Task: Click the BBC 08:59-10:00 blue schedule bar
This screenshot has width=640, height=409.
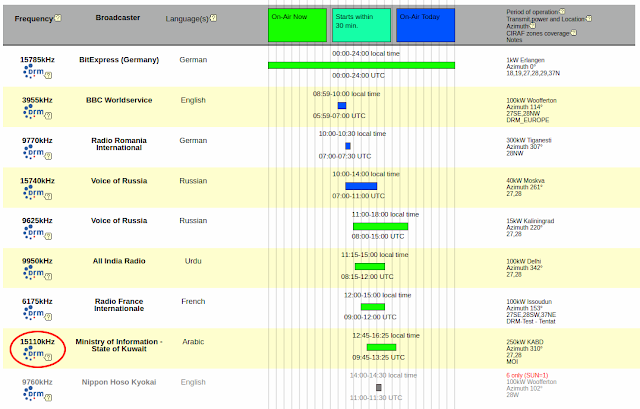Action: click(342, 106)
